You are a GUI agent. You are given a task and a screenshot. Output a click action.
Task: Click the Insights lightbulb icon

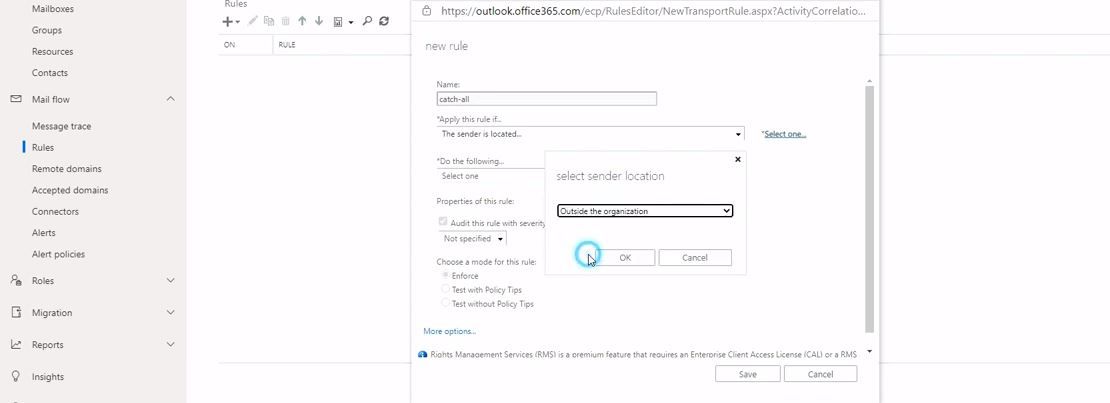(16, 376)
